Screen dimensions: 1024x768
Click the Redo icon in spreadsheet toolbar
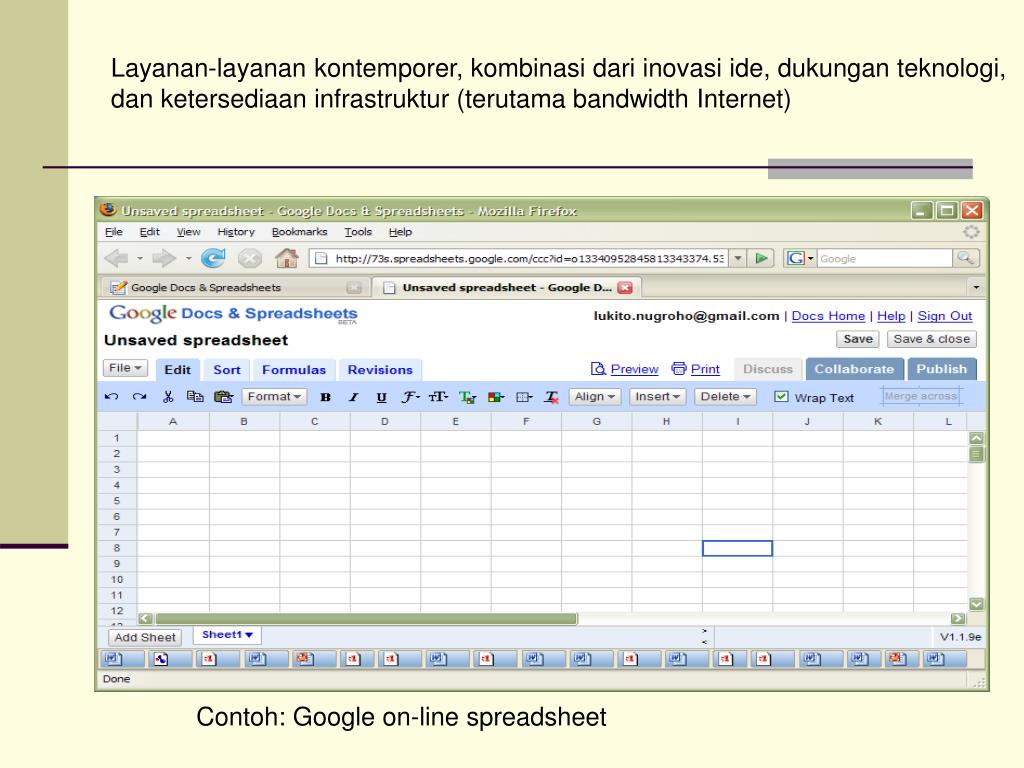[x=139, y=396]
